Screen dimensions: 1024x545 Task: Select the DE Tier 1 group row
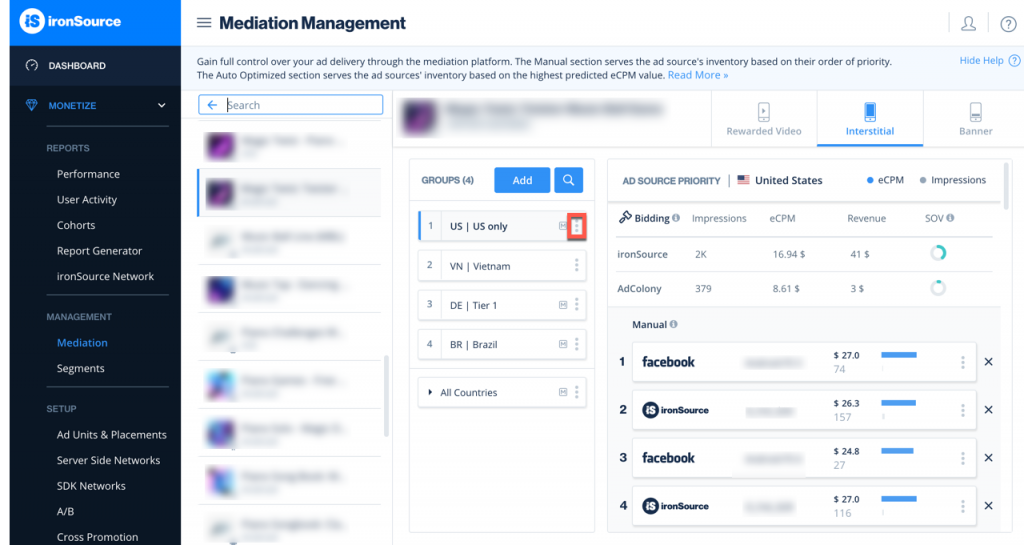pyautogui.click(x=502, y=305)
